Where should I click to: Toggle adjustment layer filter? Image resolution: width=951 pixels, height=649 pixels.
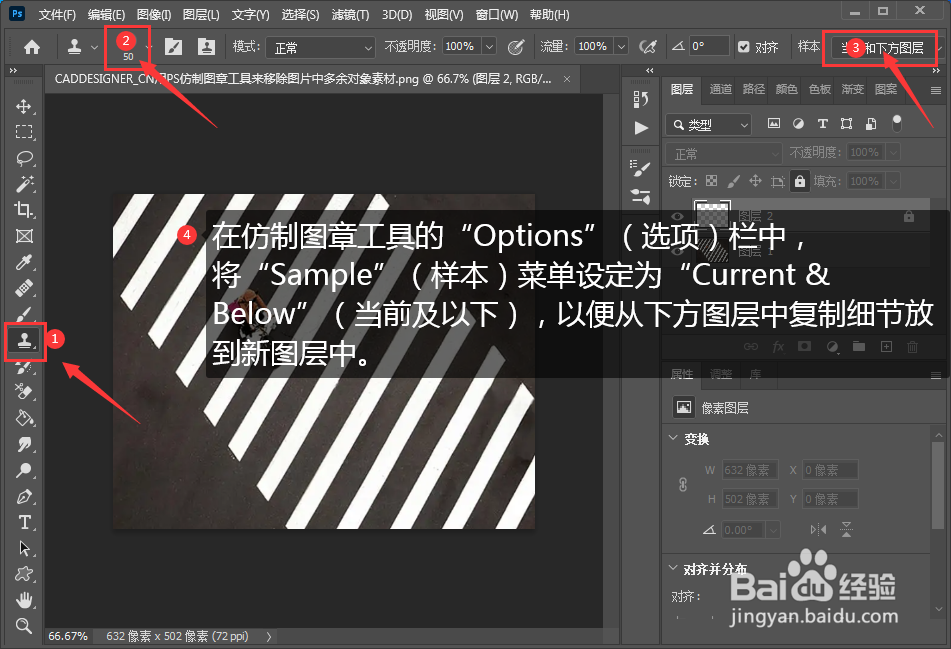pos(798,124)
